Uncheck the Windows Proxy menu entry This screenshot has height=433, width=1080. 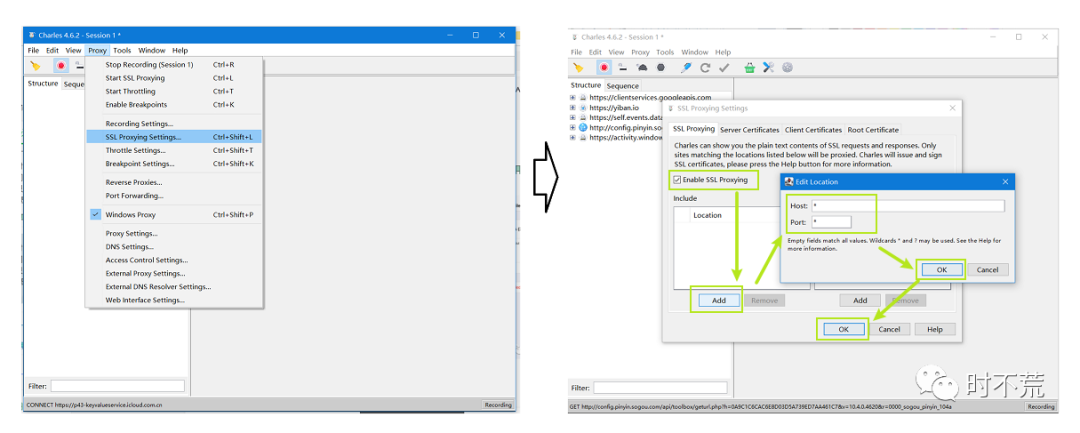click(174, 215)
